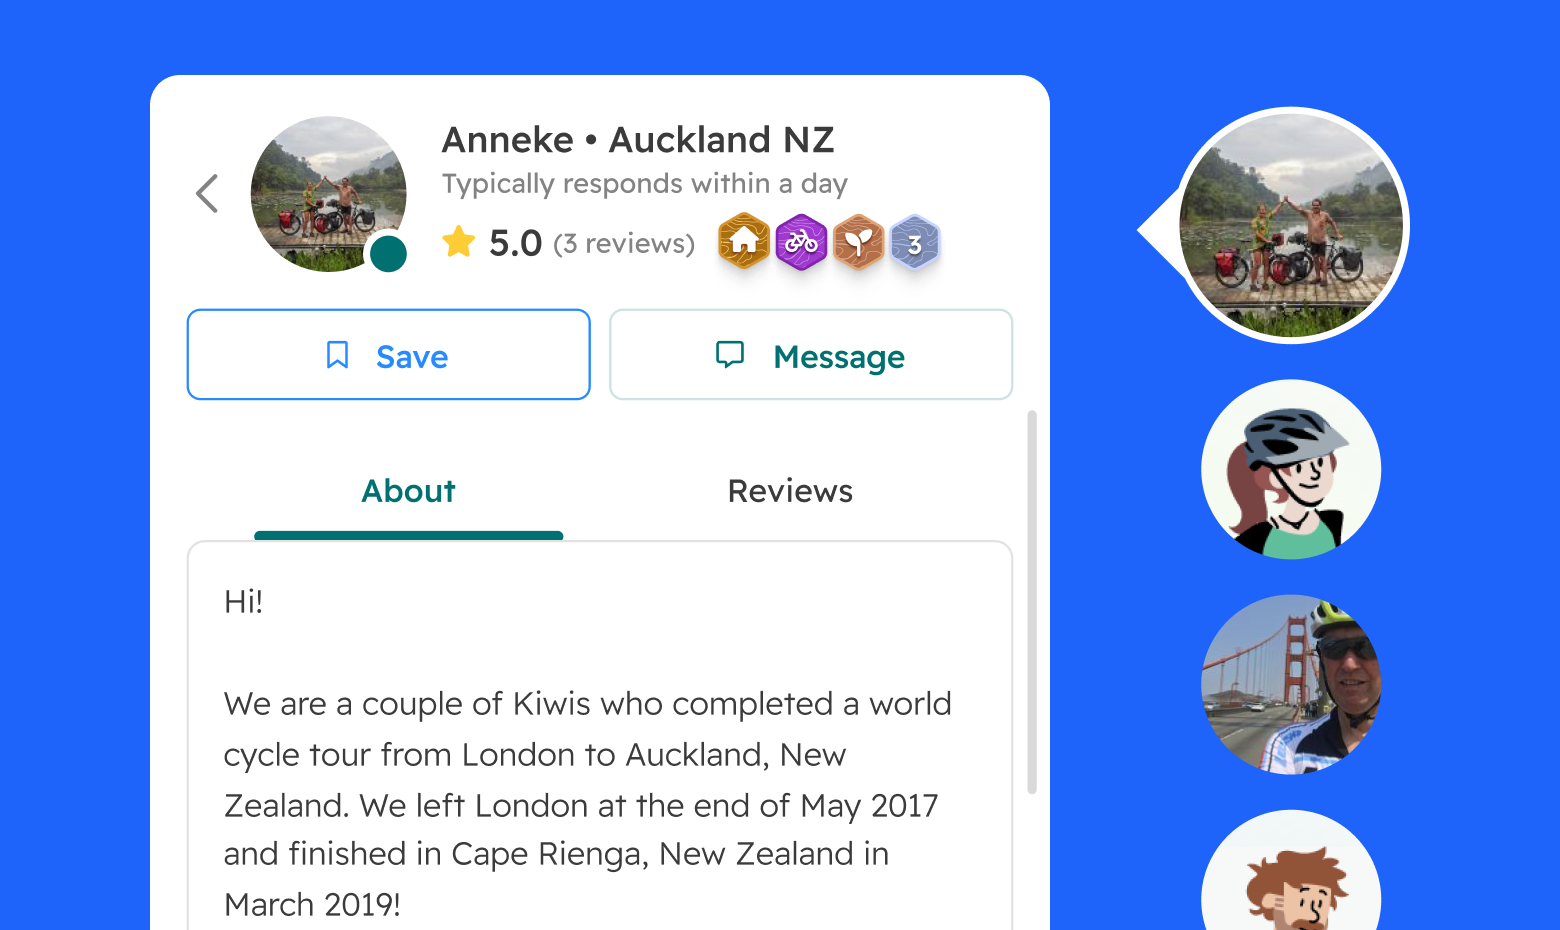Select the cartoon helmet girl avatar
This screenshot has width=1560, height=930.
coord(1291,469)
